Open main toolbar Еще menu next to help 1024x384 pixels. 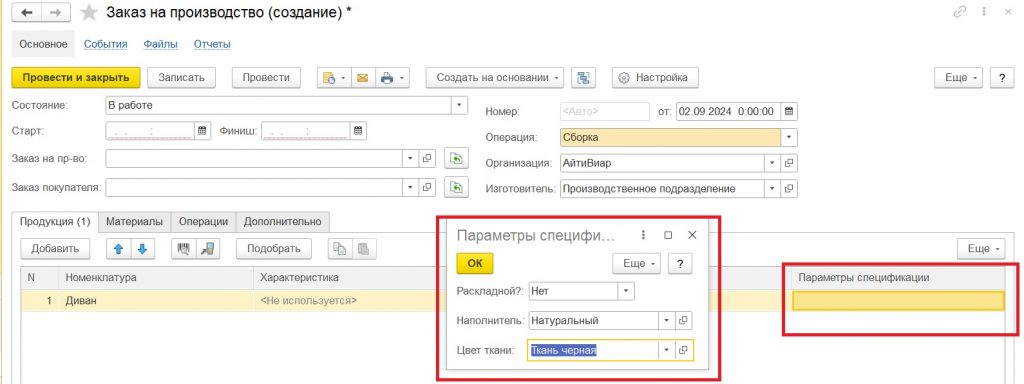(x=959, y=78)
